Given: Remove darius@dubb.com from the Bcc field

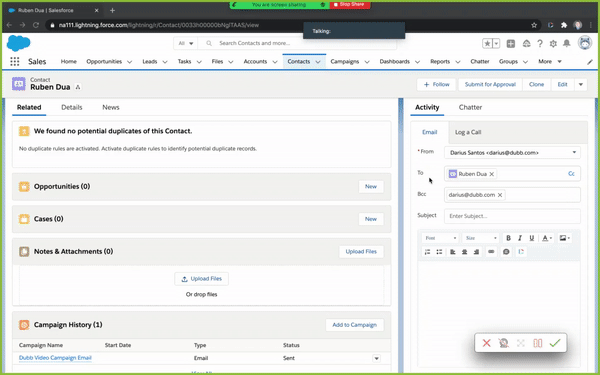Looking at the screenshot, I should click(x=500, y=195).
